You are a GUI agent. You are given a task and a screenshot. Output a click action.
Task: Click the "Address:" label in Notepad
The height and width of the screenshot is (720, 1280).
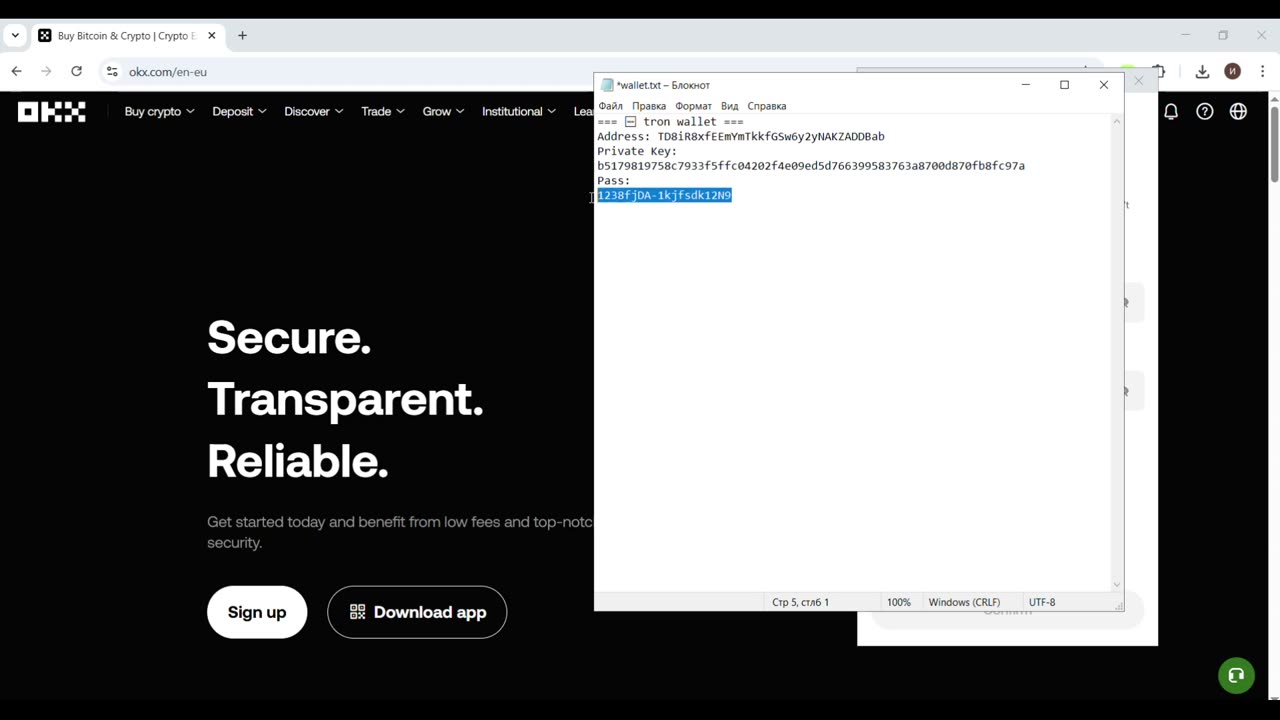point(624,136)
